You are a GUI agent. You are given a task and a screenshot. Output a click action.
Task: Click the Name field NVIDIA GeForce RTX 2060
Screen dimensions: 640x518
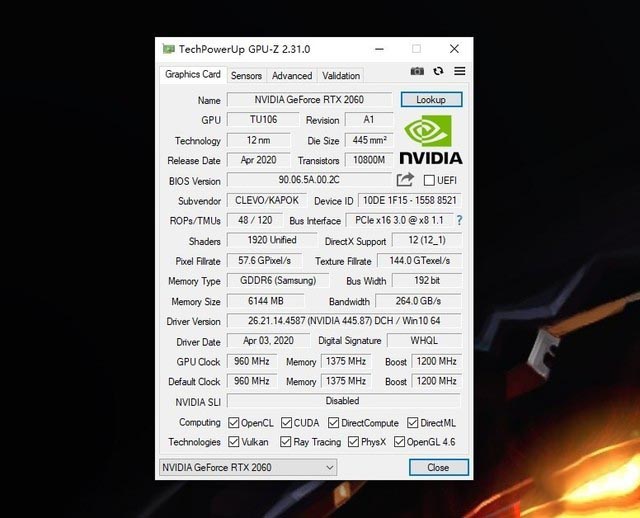pyautogui.click(x=309, y=100)
